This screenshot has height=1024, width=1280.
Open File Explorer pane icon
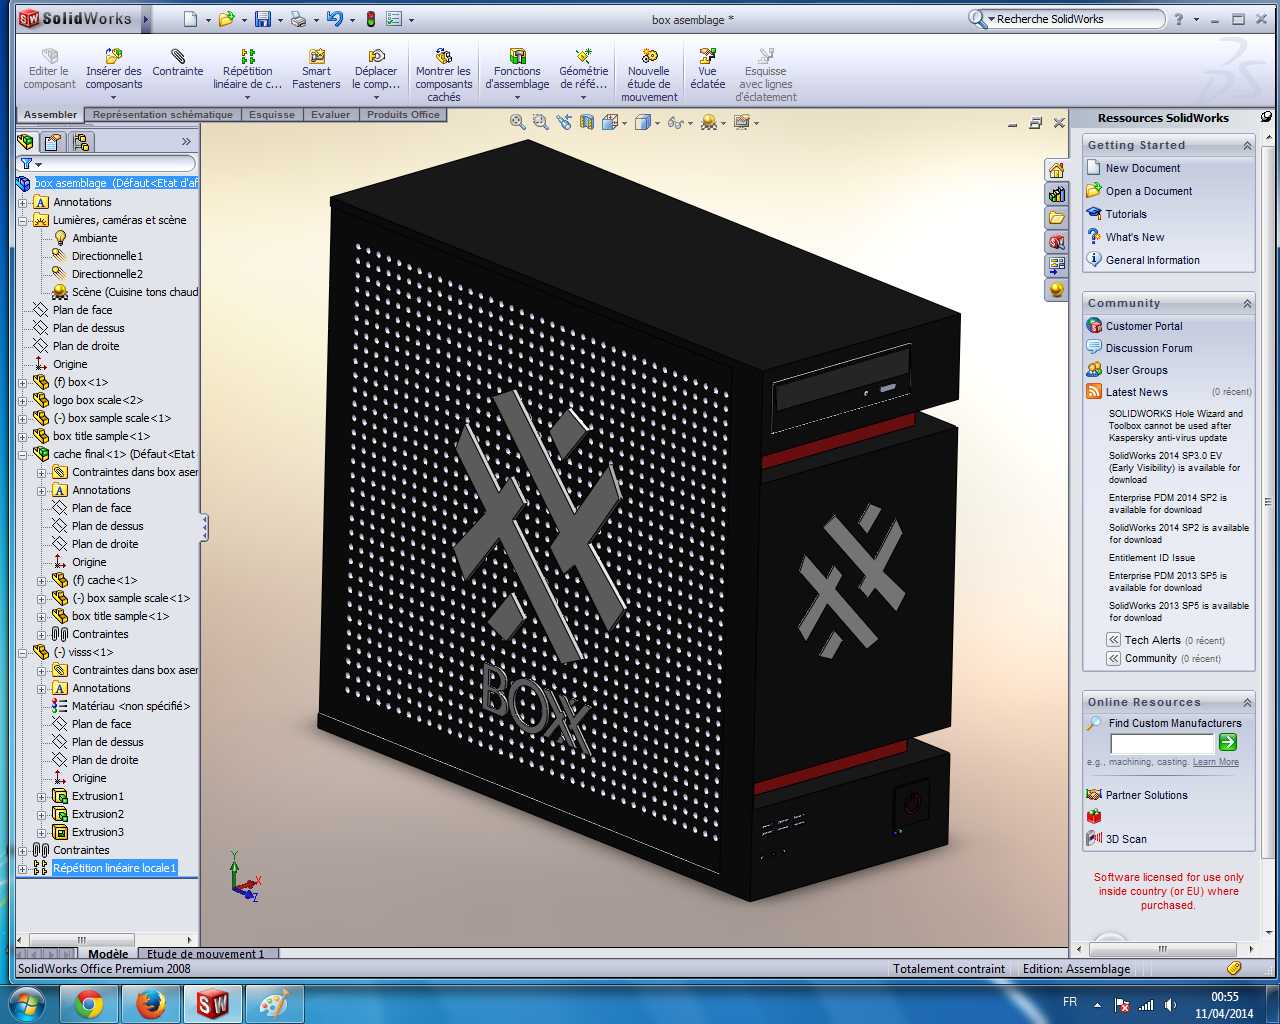tap(1056, 218)
